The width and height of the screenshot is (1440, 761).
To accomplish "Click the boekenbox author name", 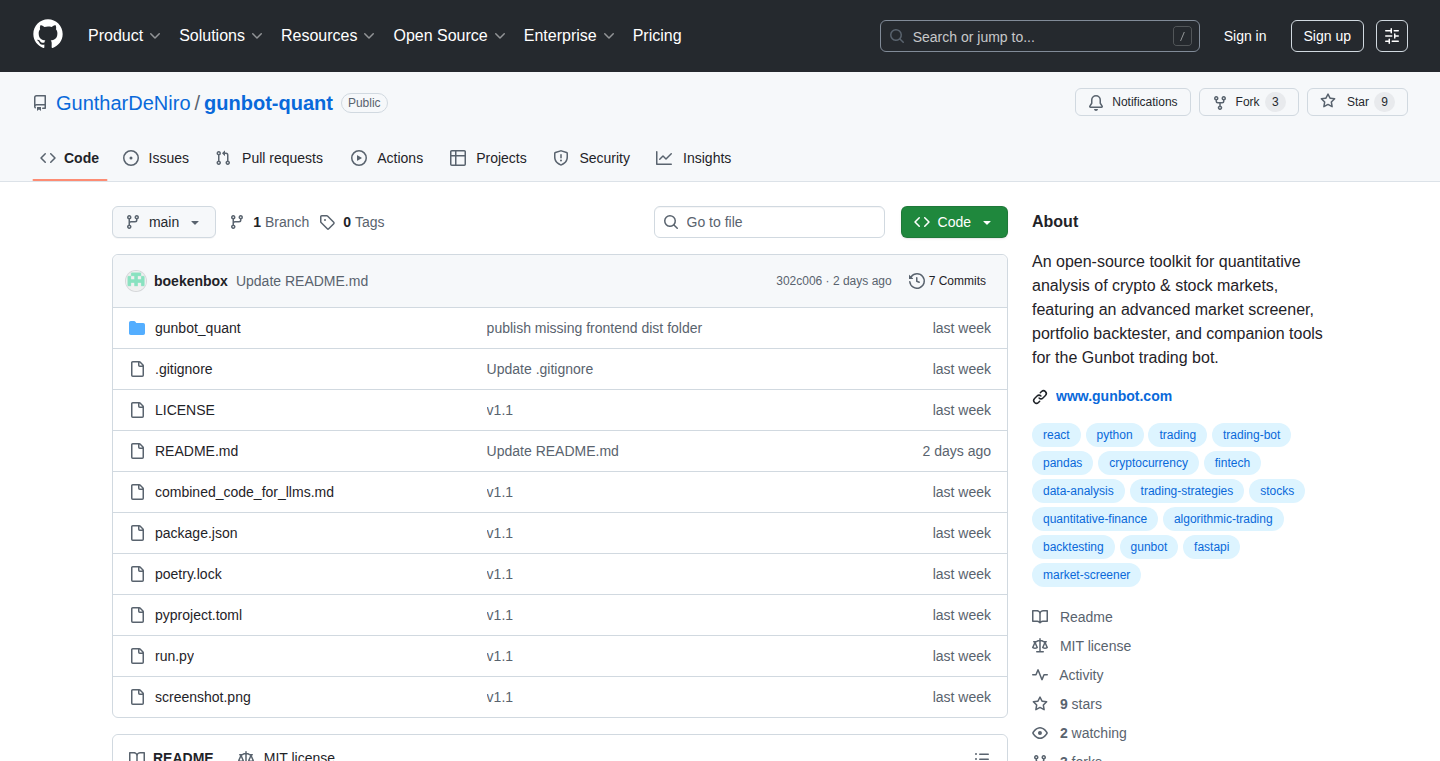I will point(191,281).
